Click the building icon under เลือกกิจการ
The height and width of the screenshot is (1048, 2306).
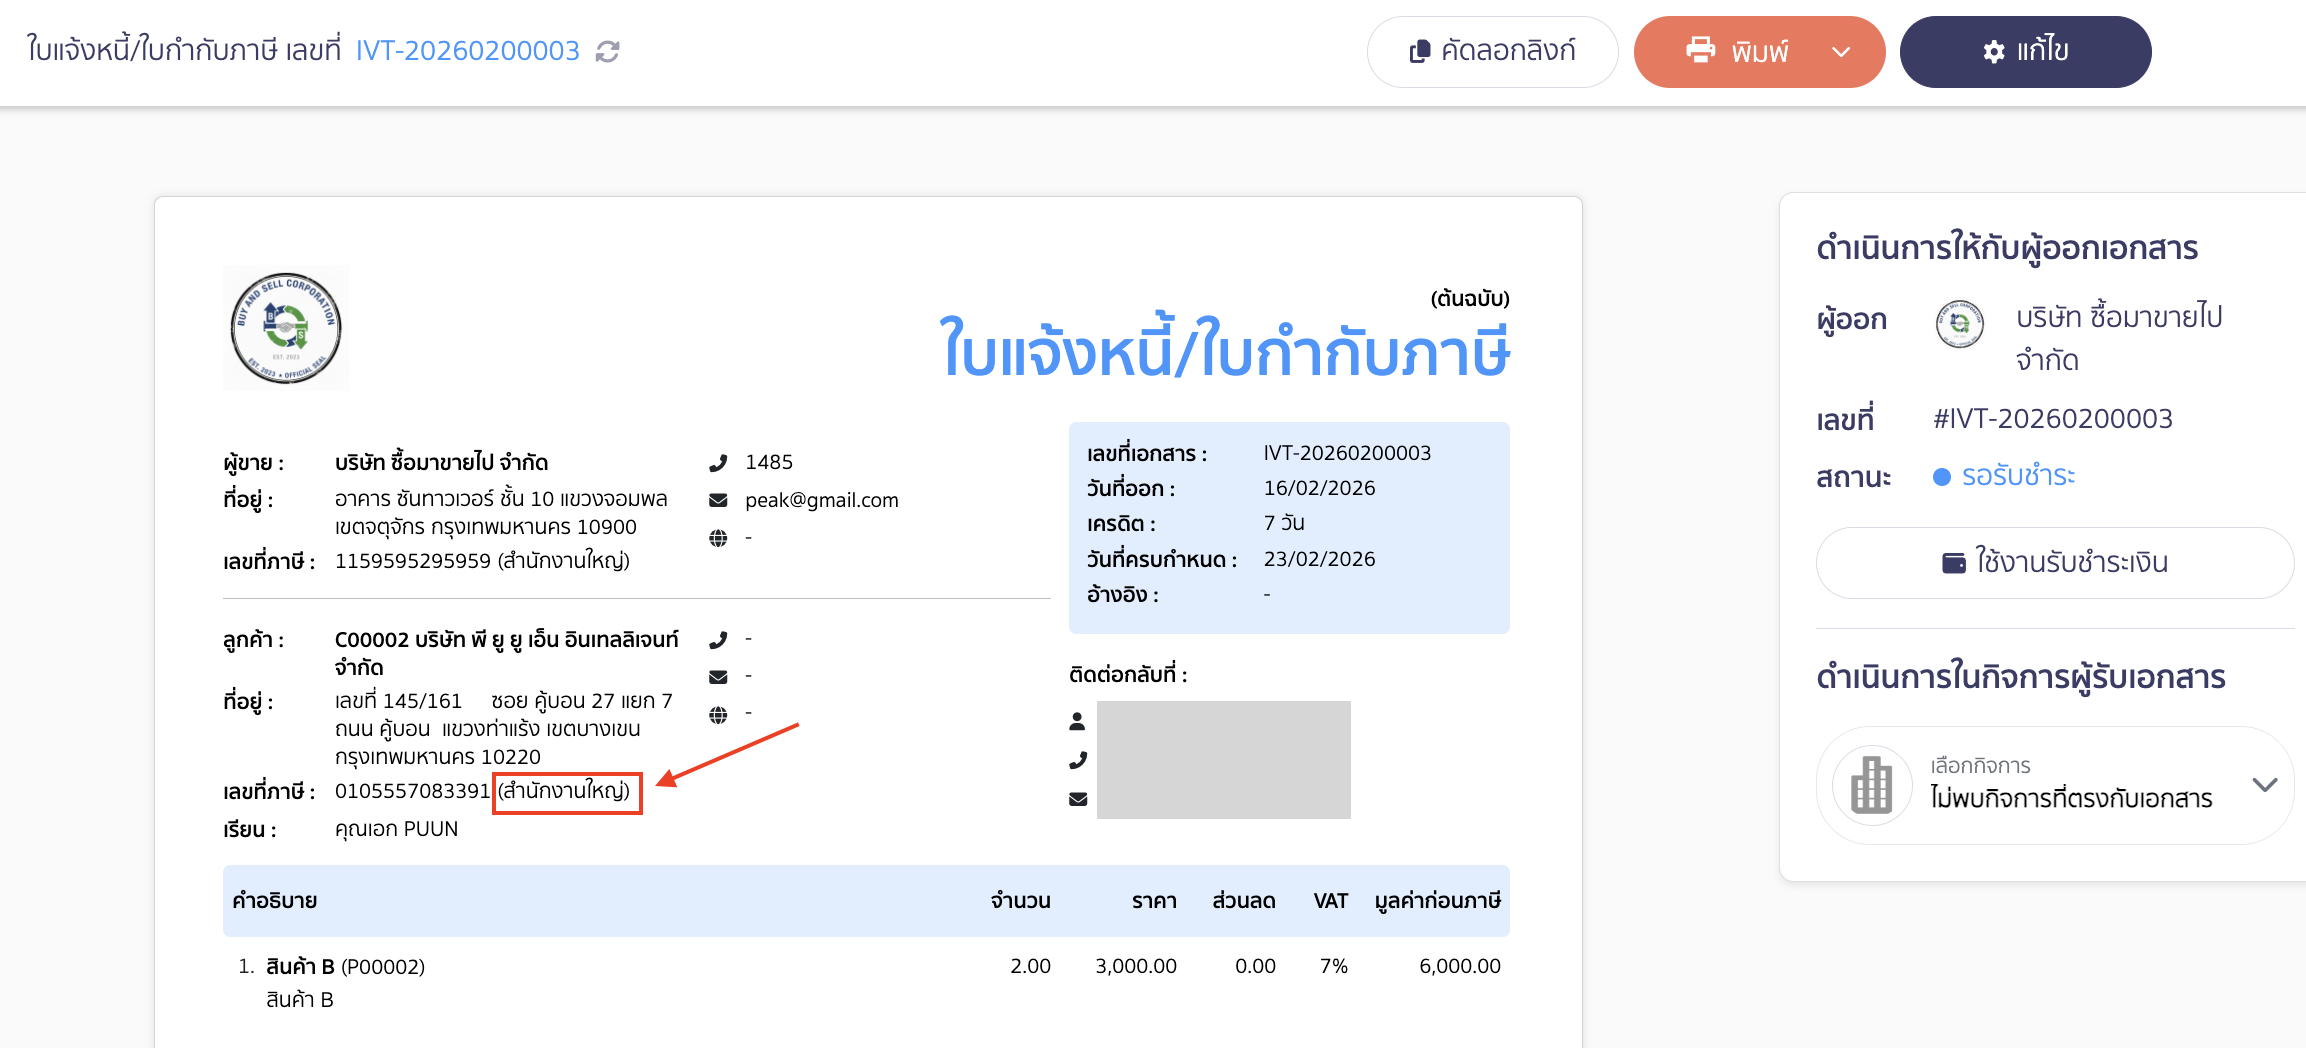(x=1870, y=786)
